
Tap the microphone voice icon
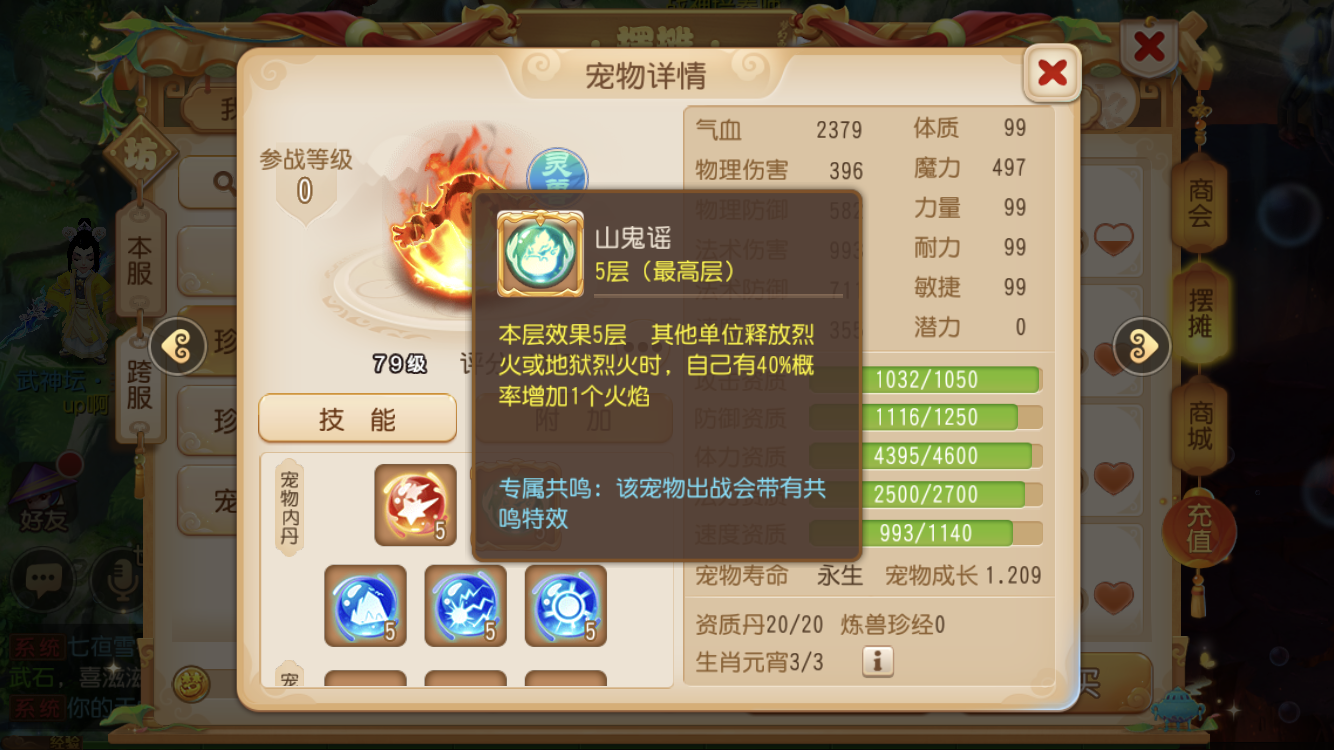click(x=116, y=579)
